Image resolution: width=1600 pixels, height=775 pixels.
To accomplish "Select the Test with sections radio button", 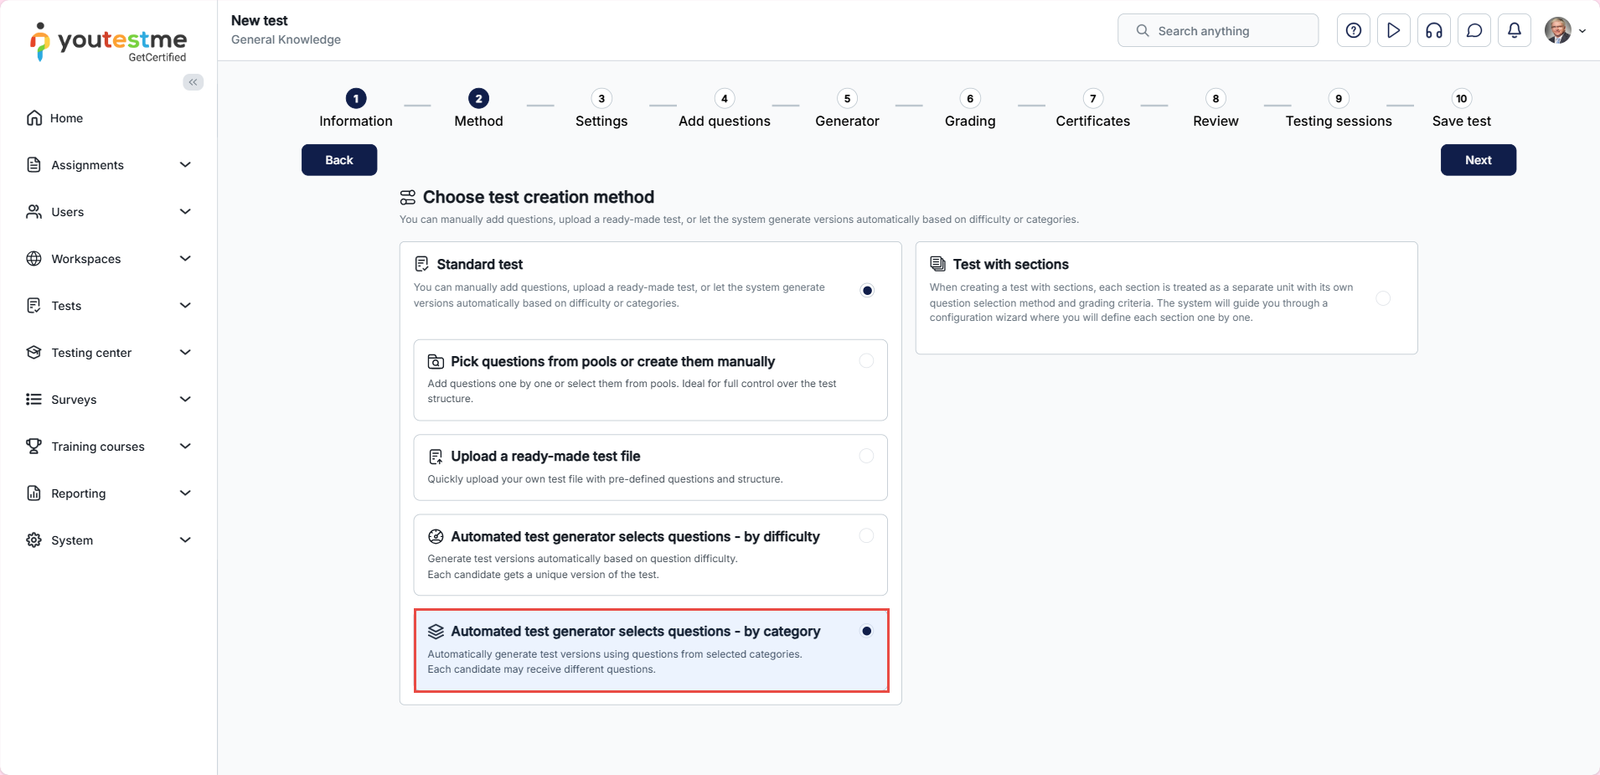I will click(x=1382, y=298).
